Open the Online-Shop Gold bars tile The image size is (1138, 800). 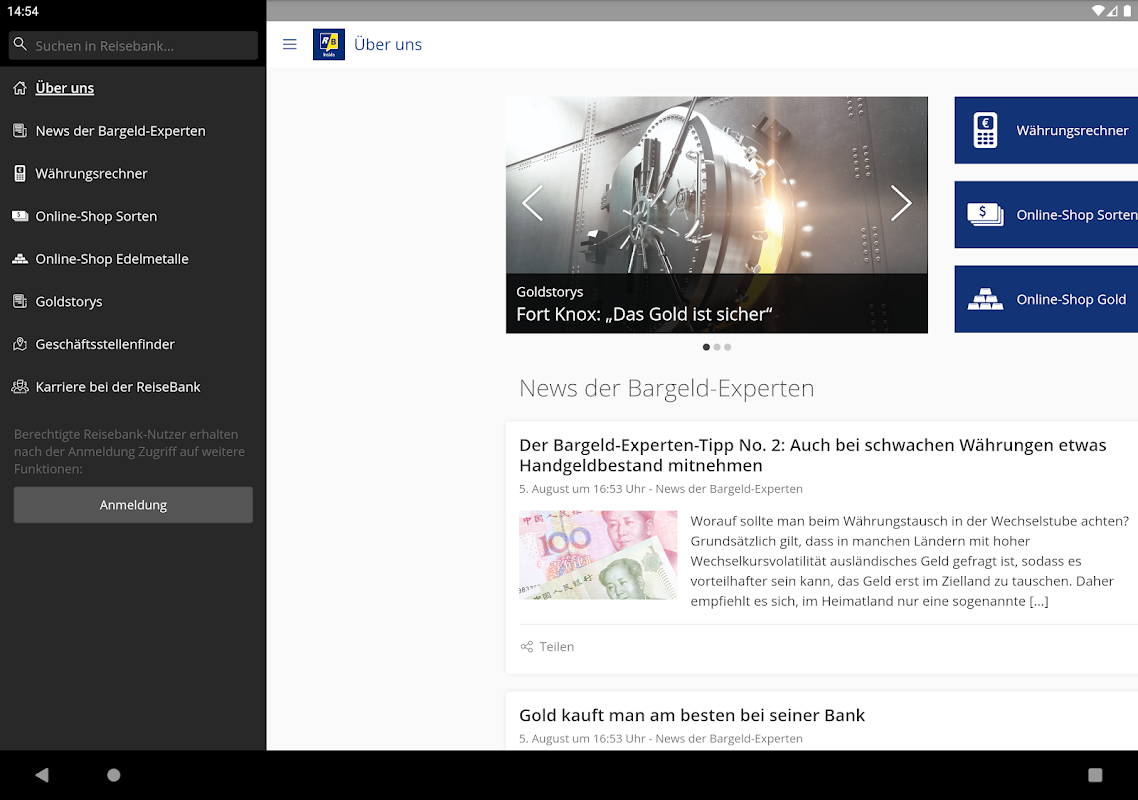click(x=1046, y=300)
